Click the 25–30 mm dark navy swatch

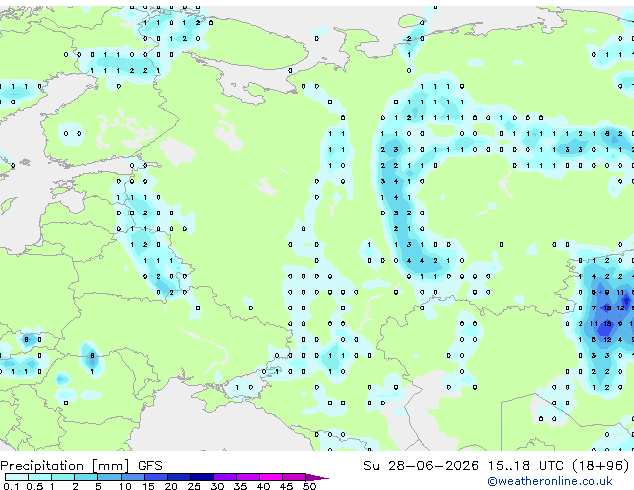[x=201, y=477]
